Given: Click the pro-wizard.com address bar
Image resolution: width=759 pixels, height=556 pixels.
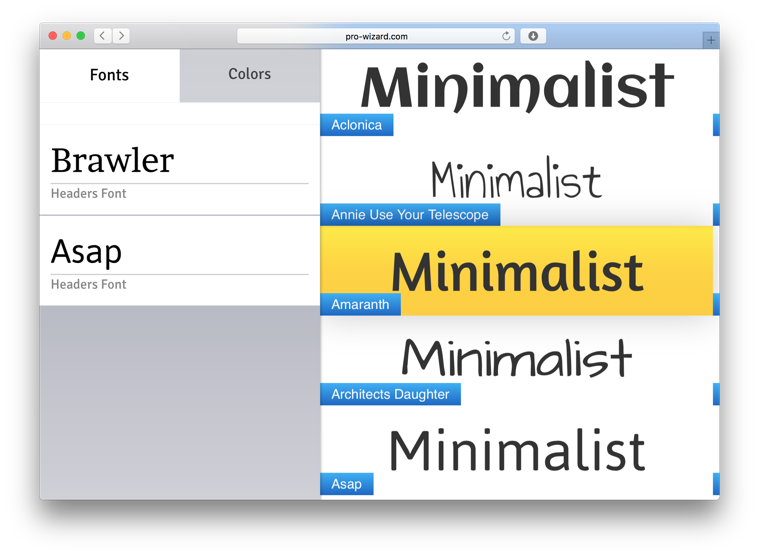Looking at the screenshot, I should pos(376,36).
